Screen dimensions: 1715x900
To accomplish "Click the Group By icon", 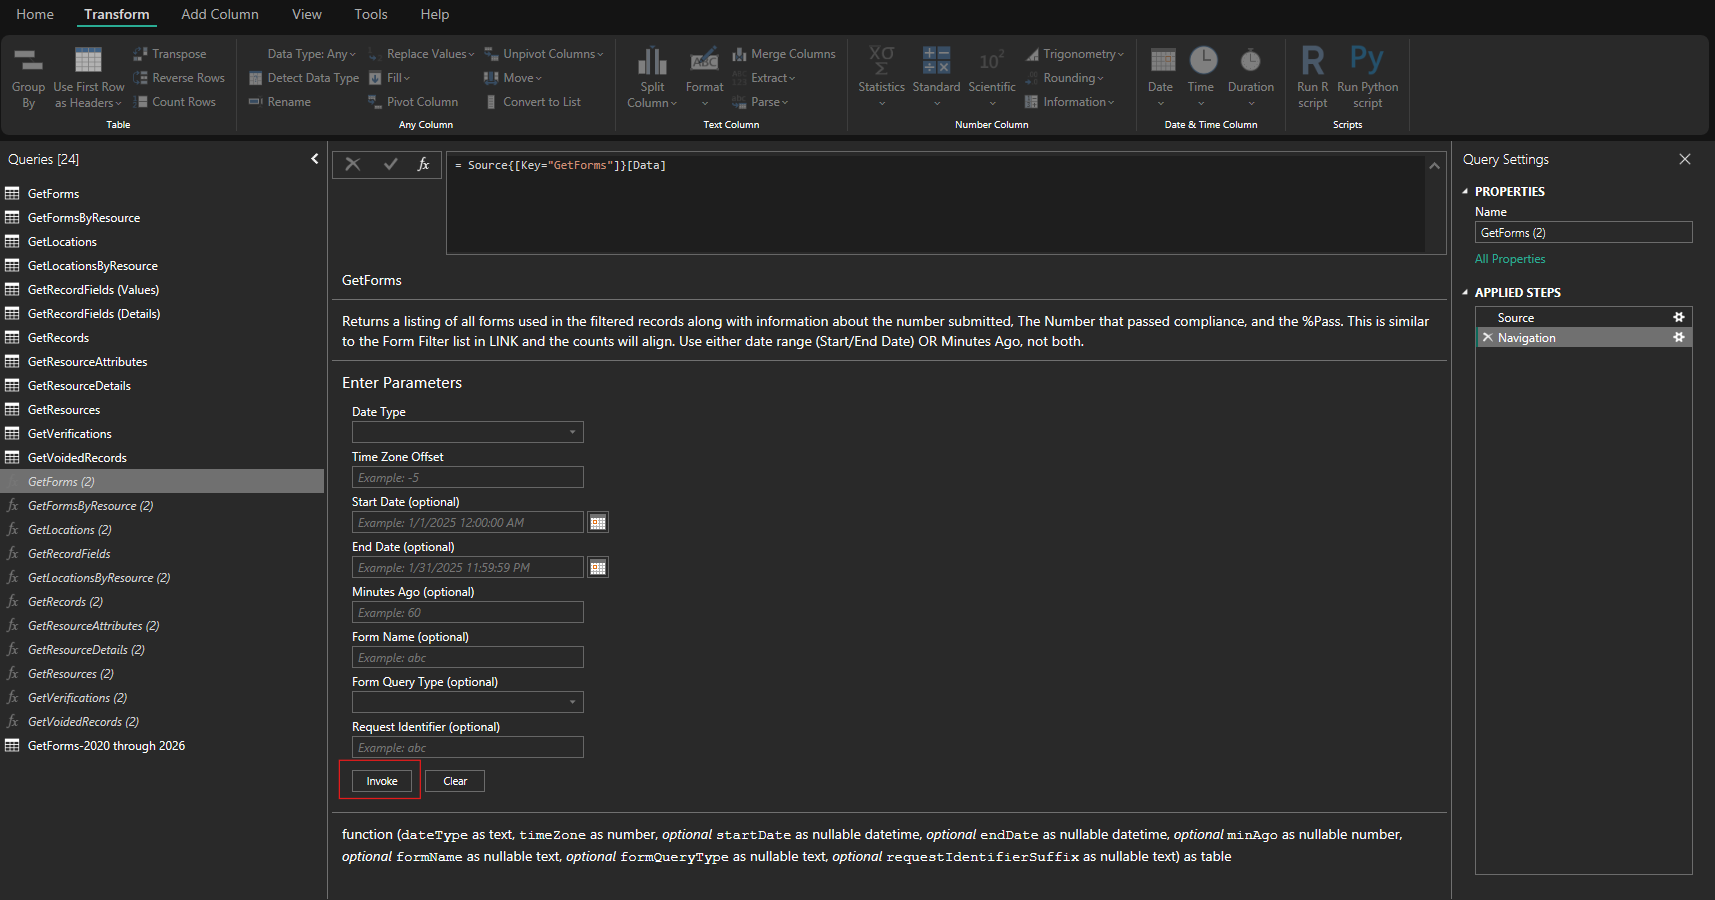I will point(28,62).
